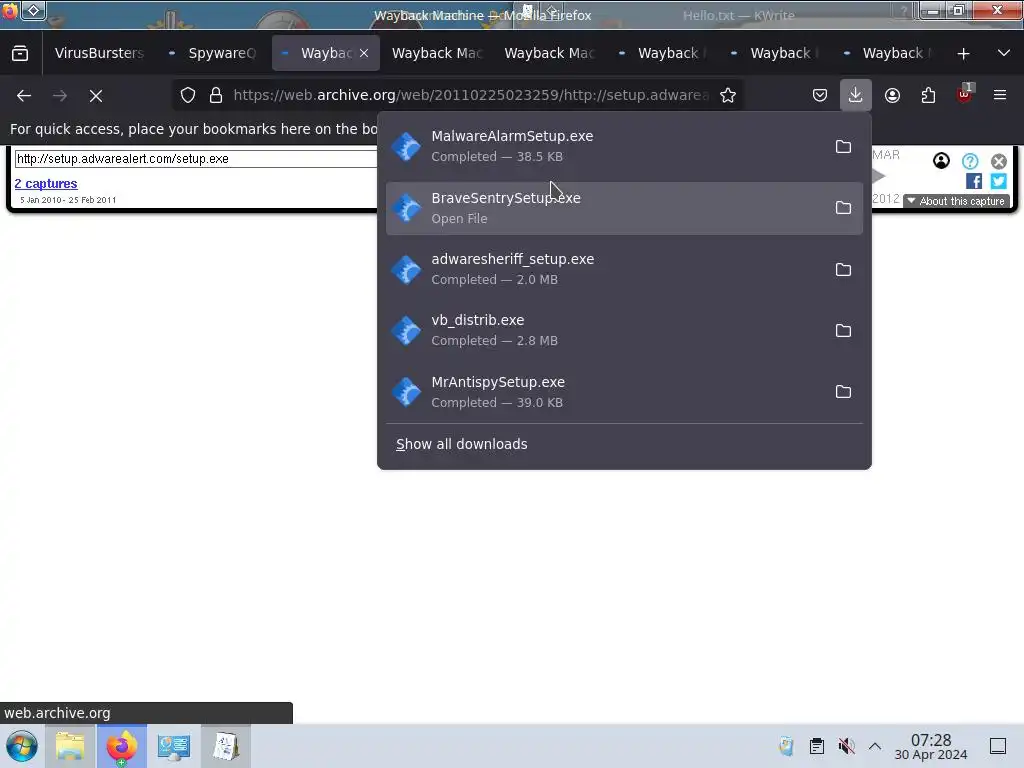Open system settings taskbar icon
The height and width of the screenshot is (768, 1024).
pyautogui.click(x=174, y=746)
